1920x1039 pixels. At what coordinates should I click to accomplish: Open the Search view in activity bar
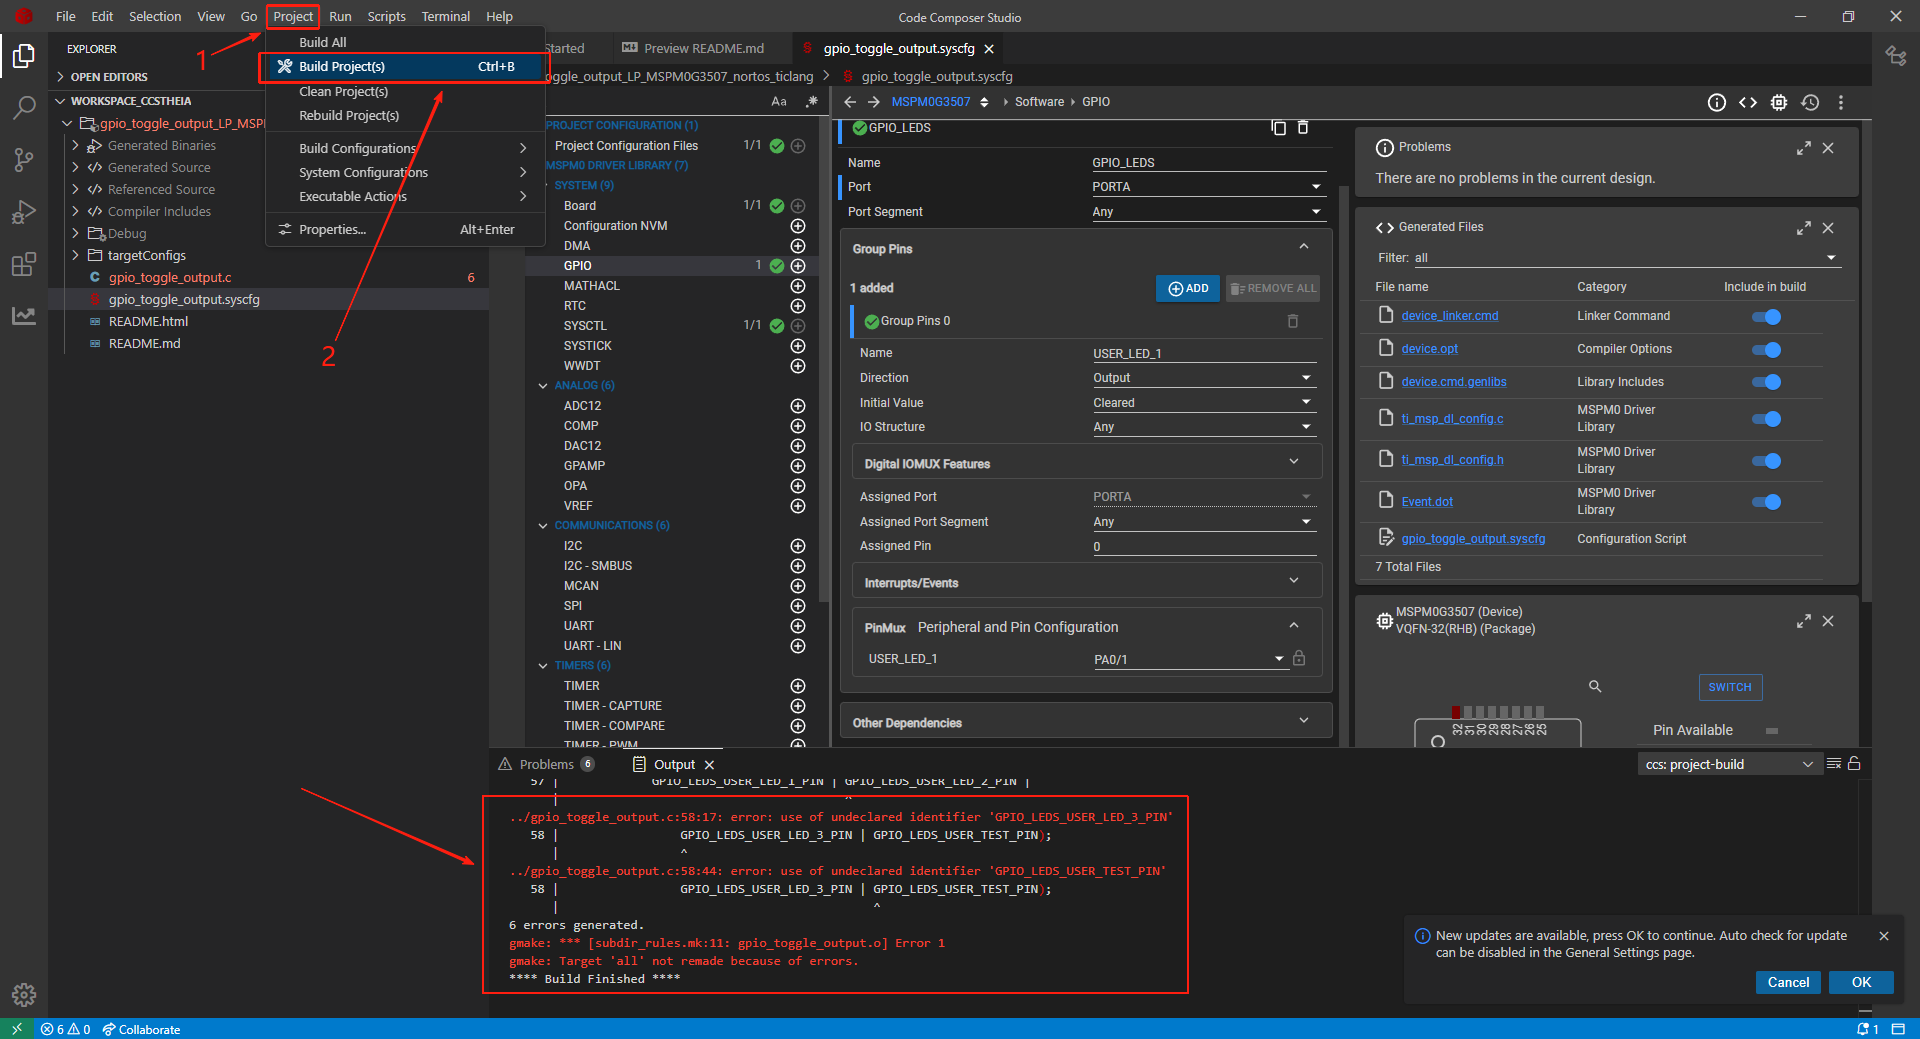point(24,108)
